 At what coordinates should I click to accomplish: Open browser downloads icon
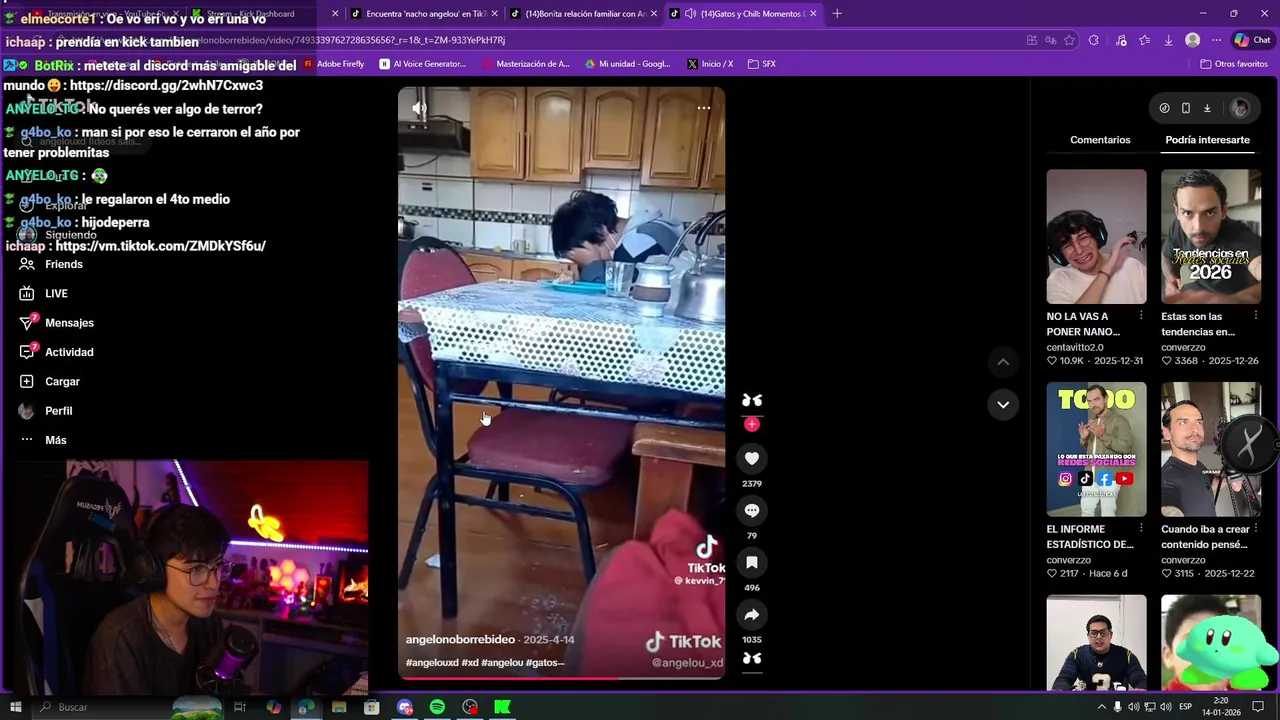[1168, 40]
